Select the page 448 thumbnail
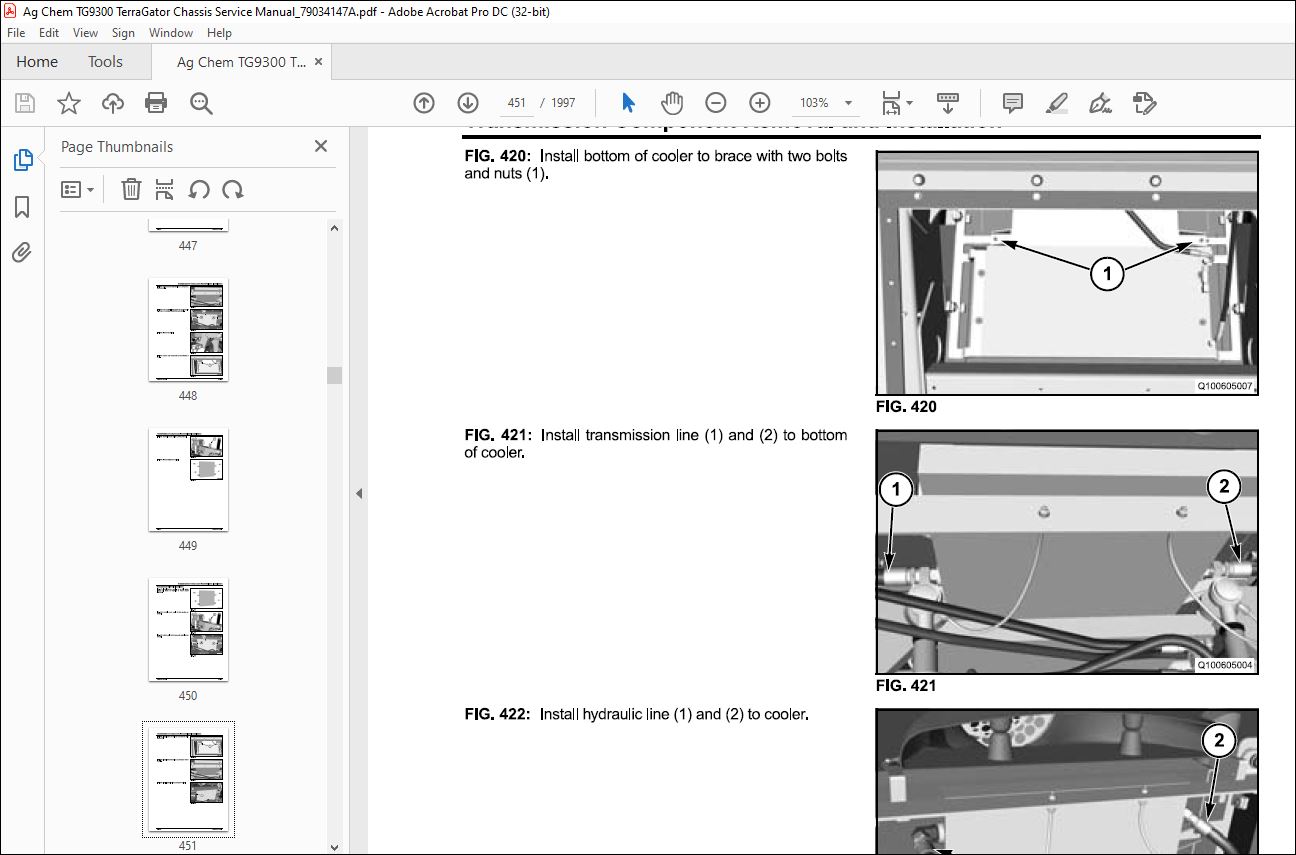Screen dimensions: 1296x855 point(188,330)
